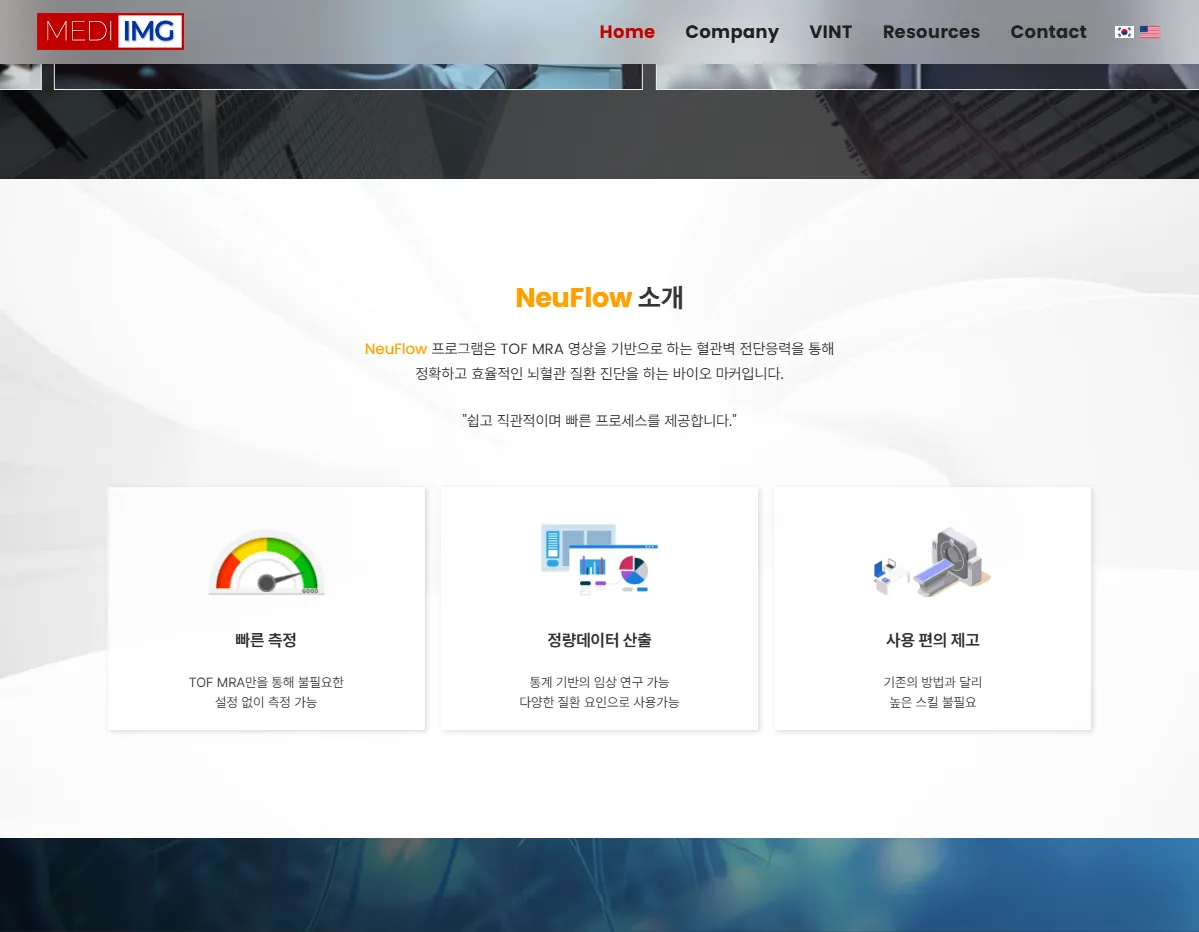1199x932 pixels.
Task: Open the Resources menu
Action: coord(931,32)
